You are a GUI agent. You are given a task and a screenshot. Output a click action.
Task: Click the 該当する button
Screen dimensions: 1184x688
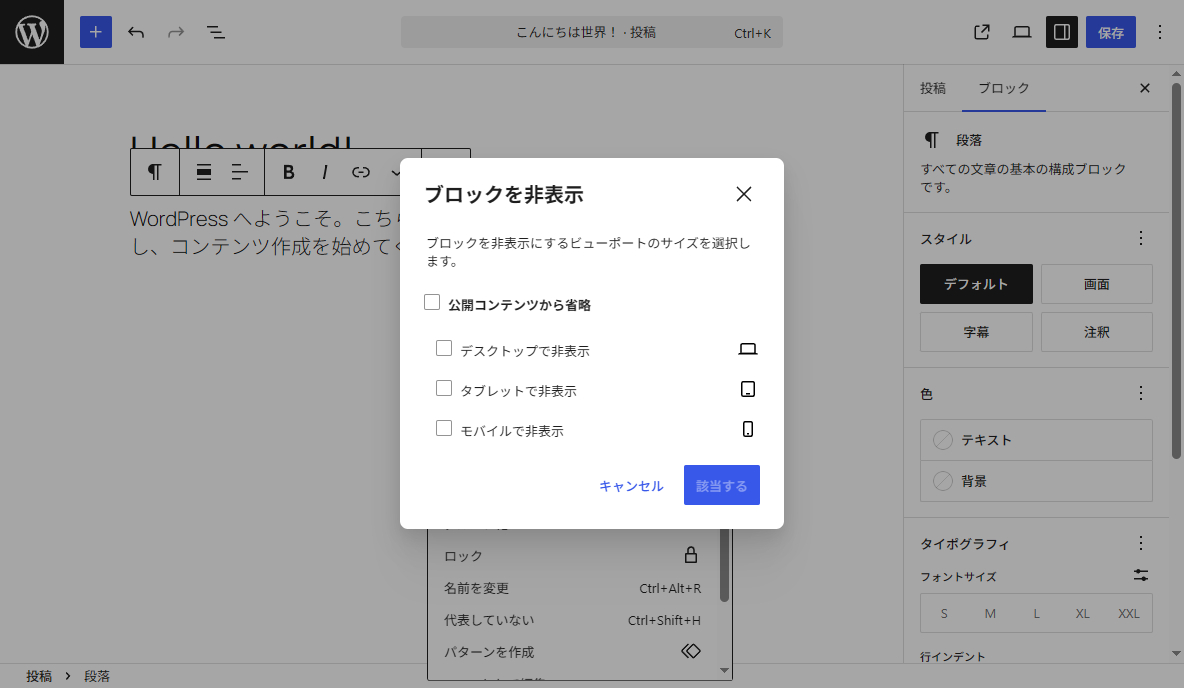721,485
